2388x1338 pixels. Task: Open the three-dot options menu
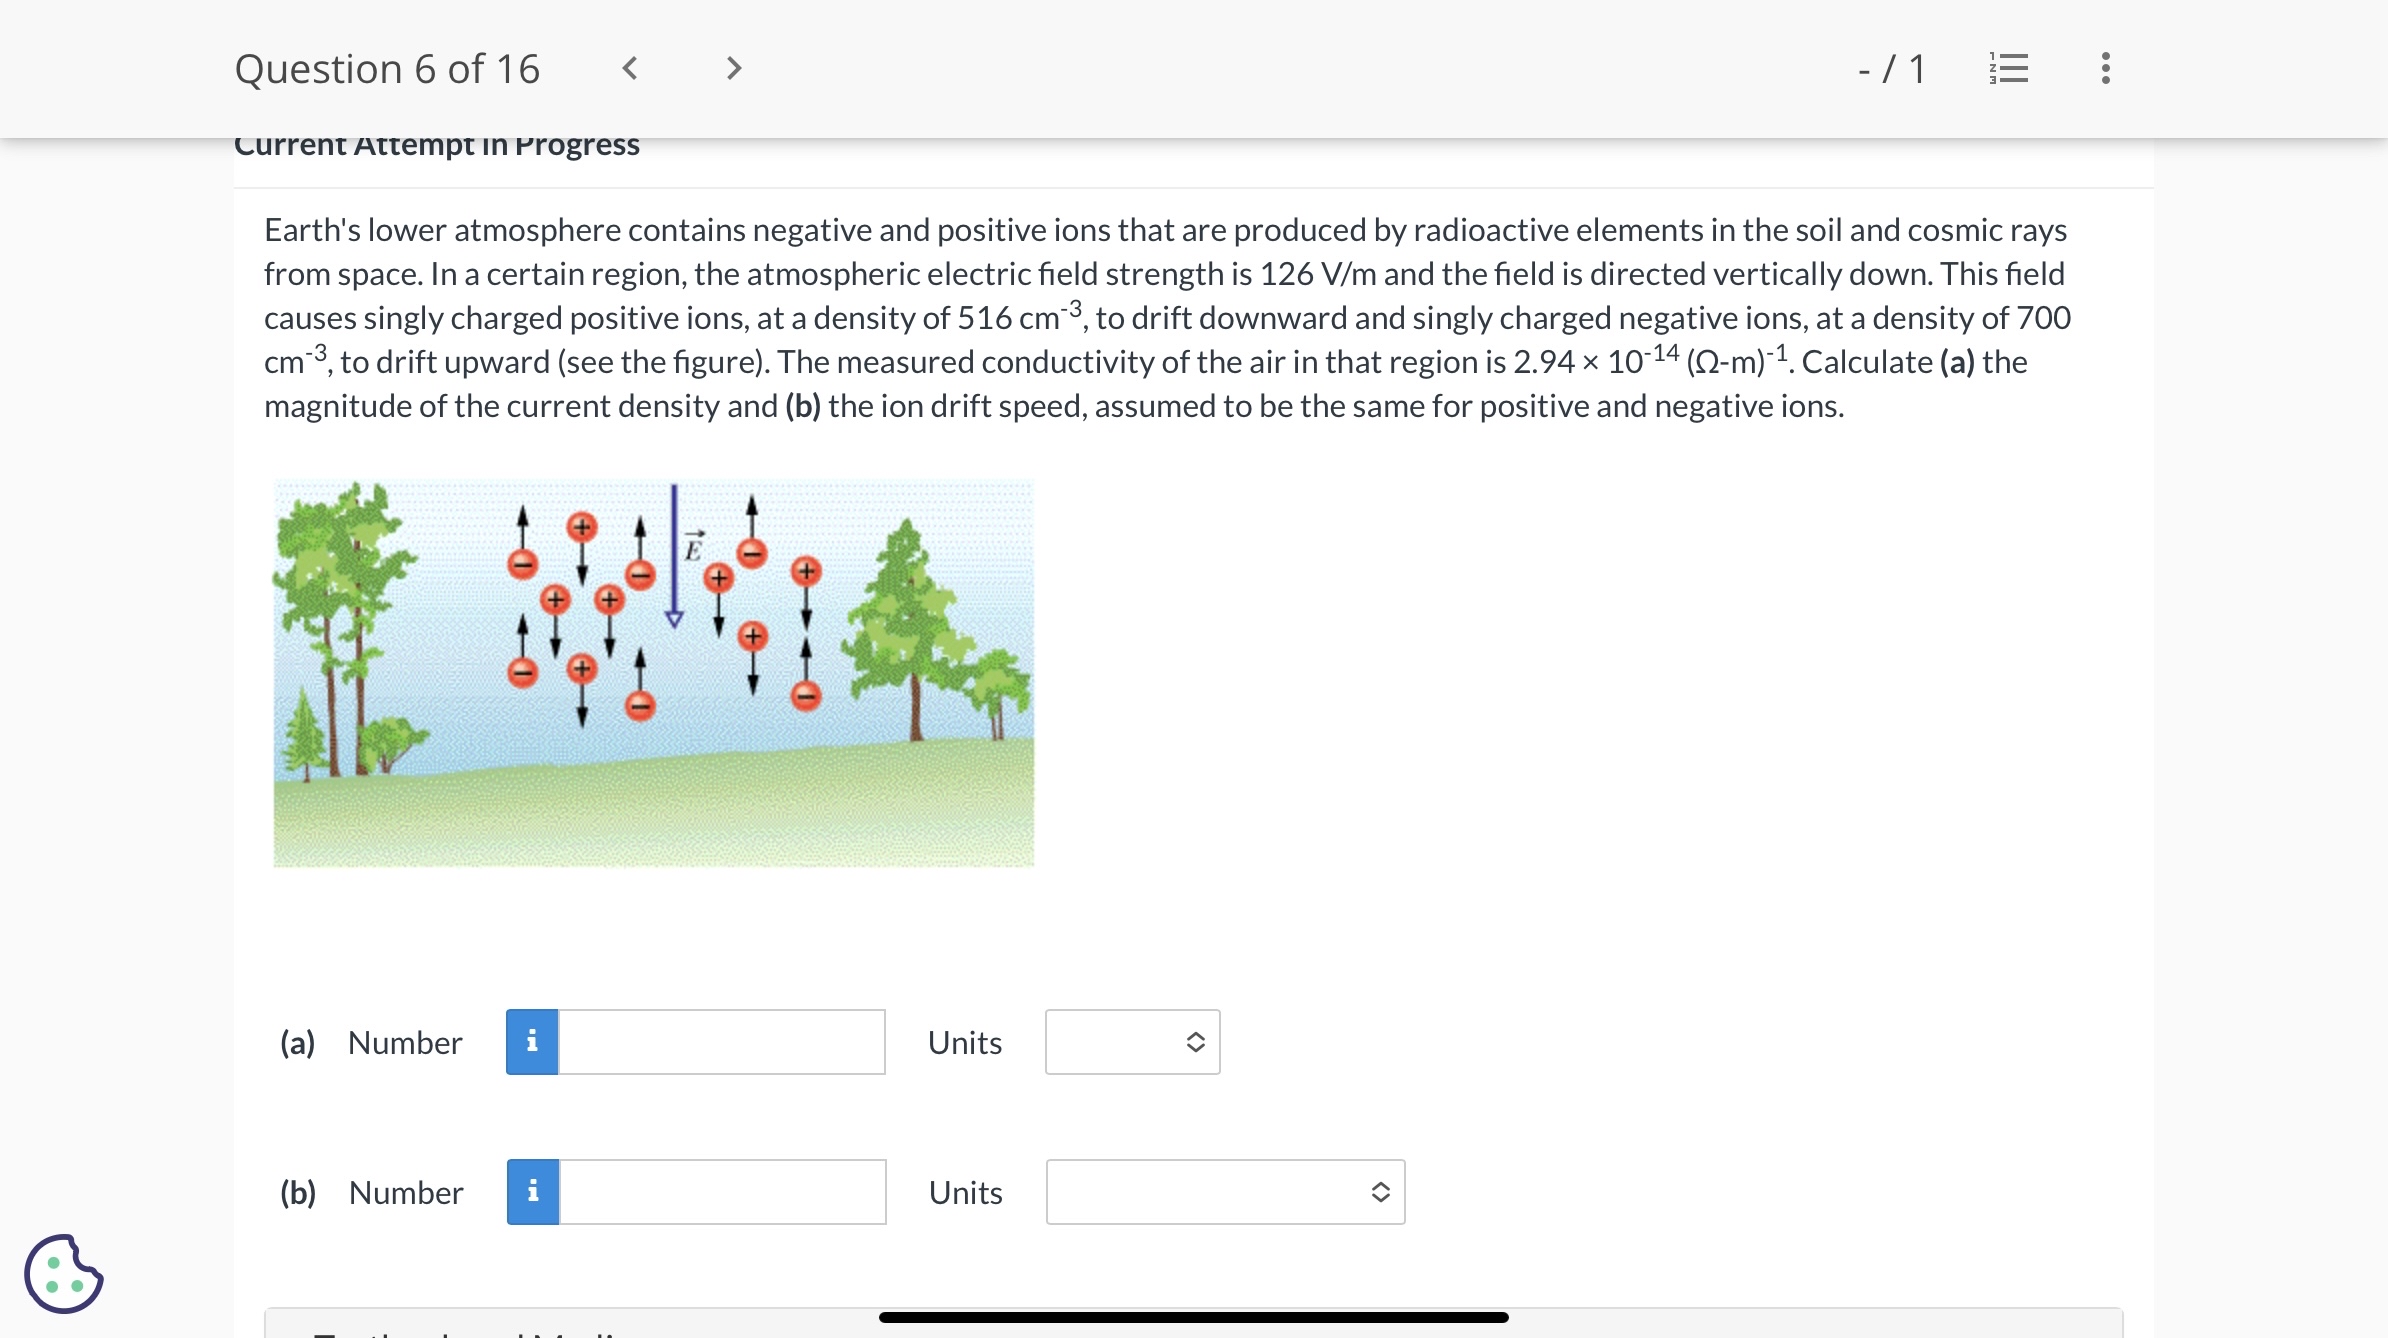click(x=2103, y=68)
